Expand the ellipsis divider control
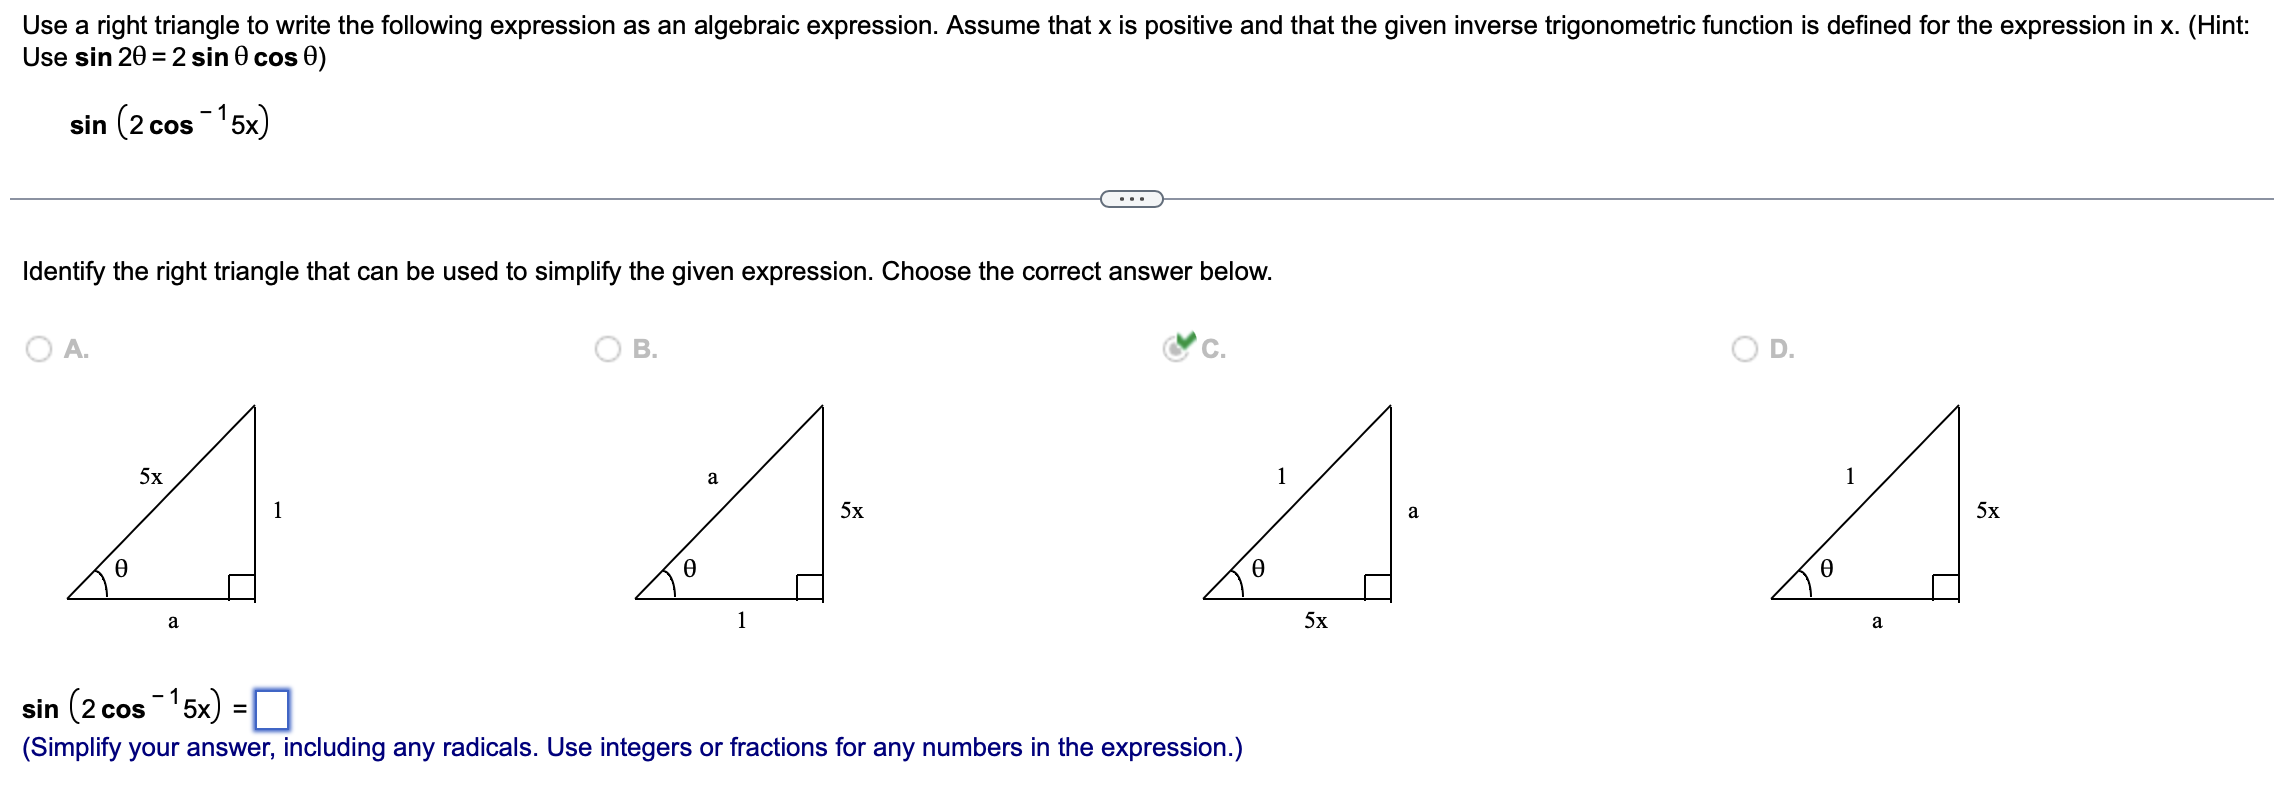Viewport: 2274px width, 798px height. [1134, 198]
